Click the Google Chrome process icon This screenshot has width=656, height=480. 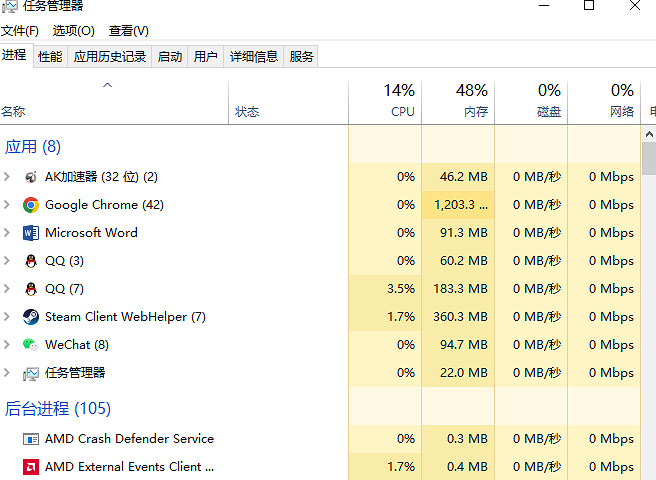tap(31, 205)
